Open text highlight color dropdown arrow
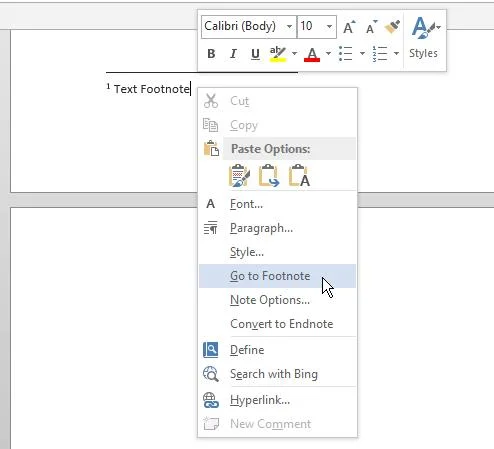494x449 pixels. (294, 53)
